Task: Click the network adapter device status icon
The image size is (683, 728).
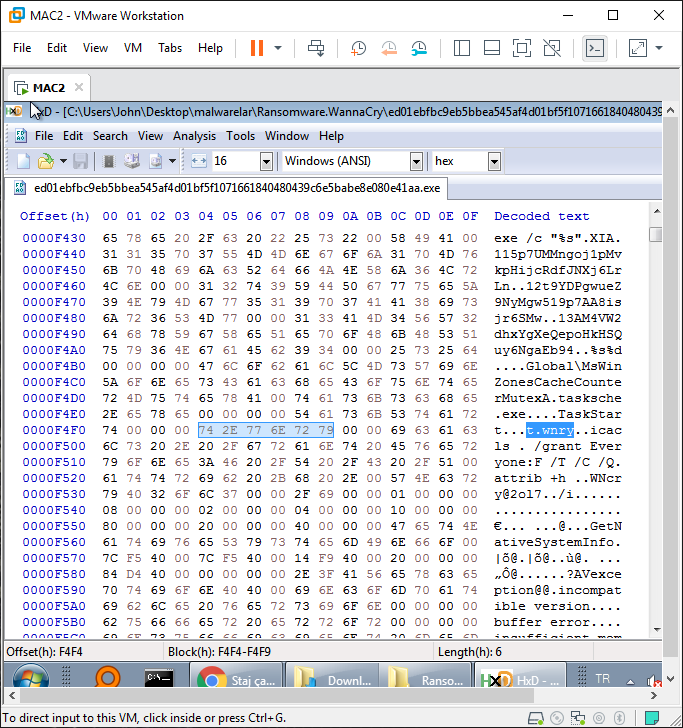Action: click(578, 718)
